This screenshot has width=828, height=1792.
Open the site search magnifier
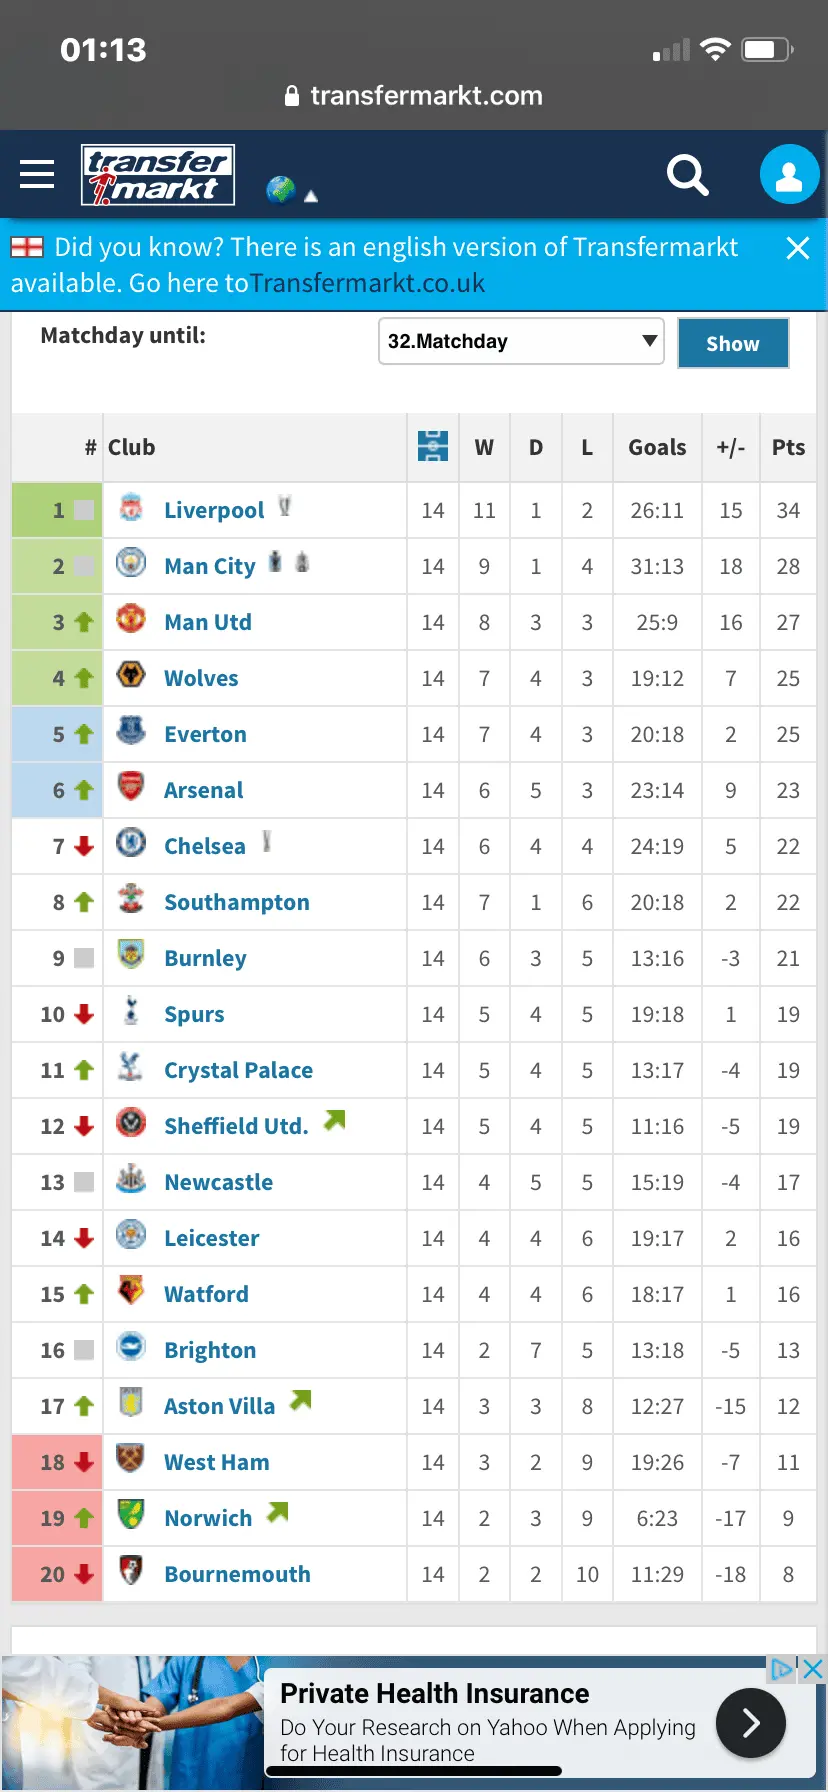click(687, 175)
